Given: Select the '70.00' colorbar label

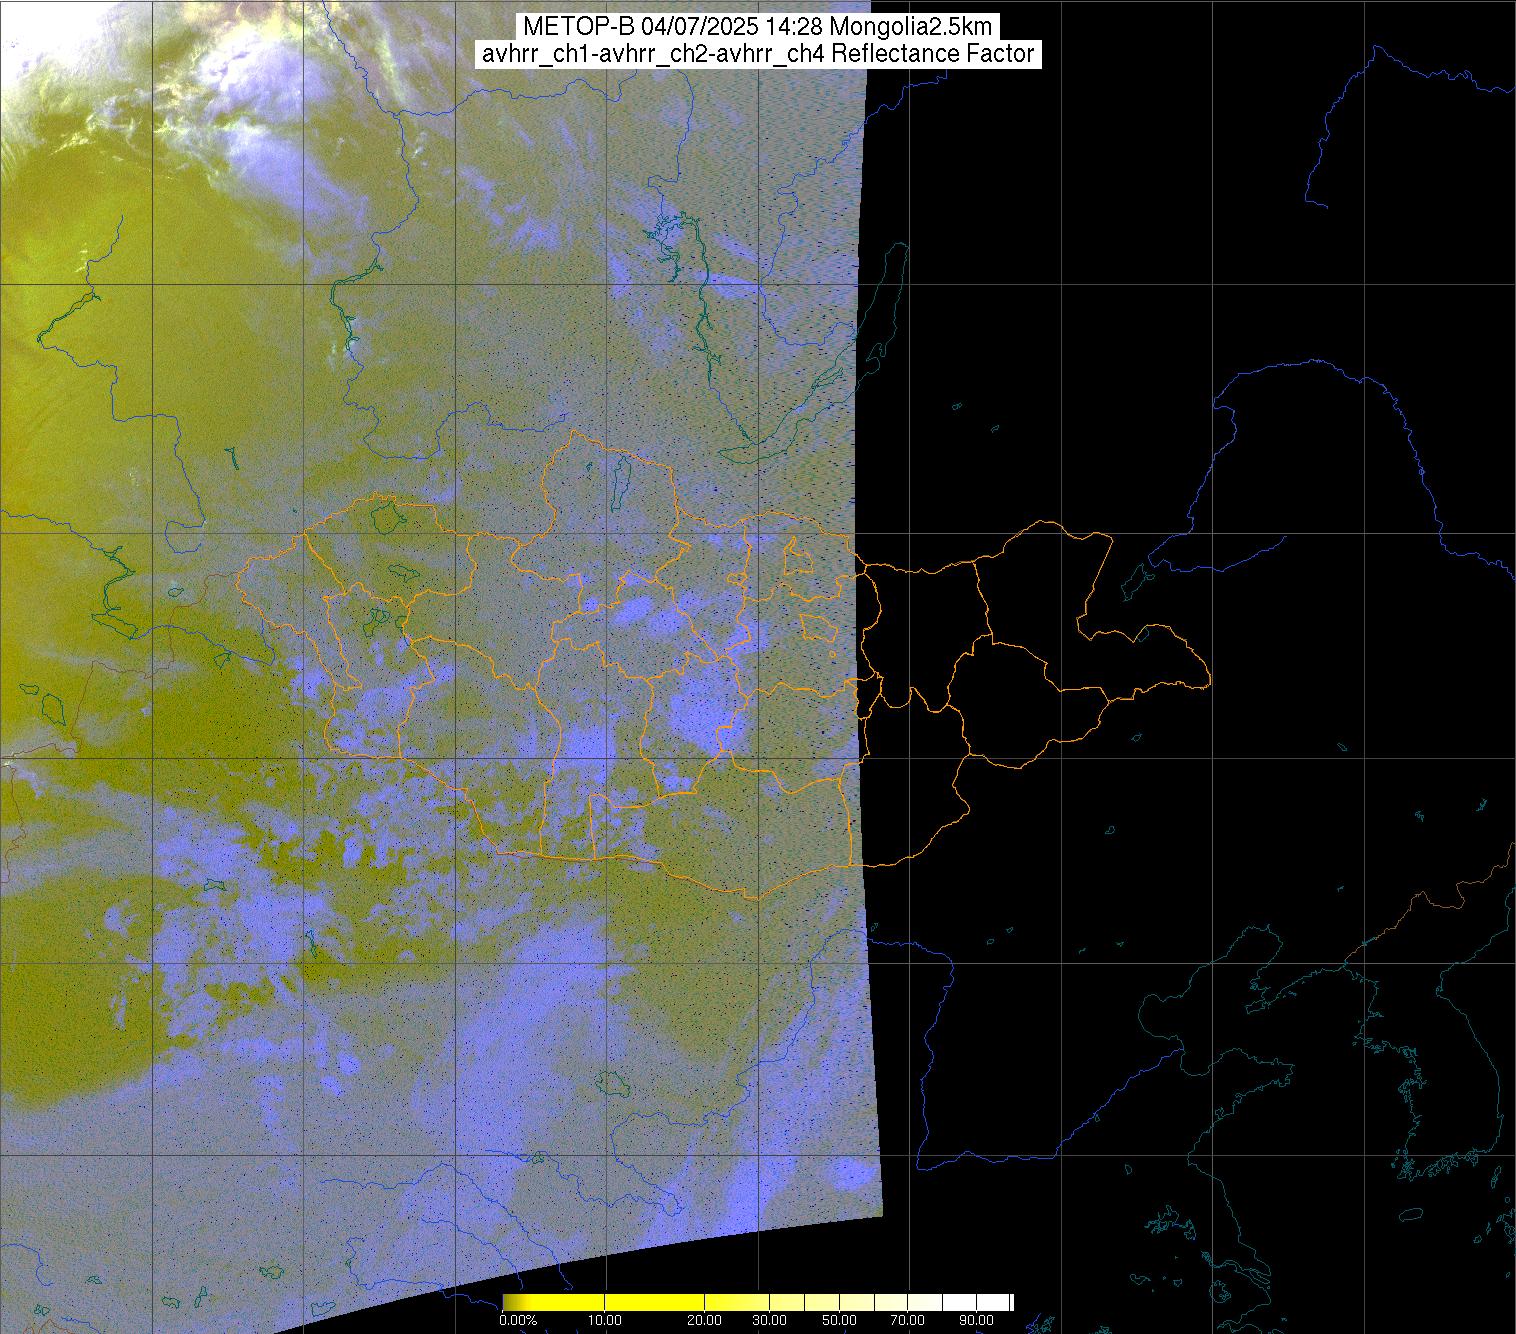Looking at the screenshot, I should (x=908, y=1320).
